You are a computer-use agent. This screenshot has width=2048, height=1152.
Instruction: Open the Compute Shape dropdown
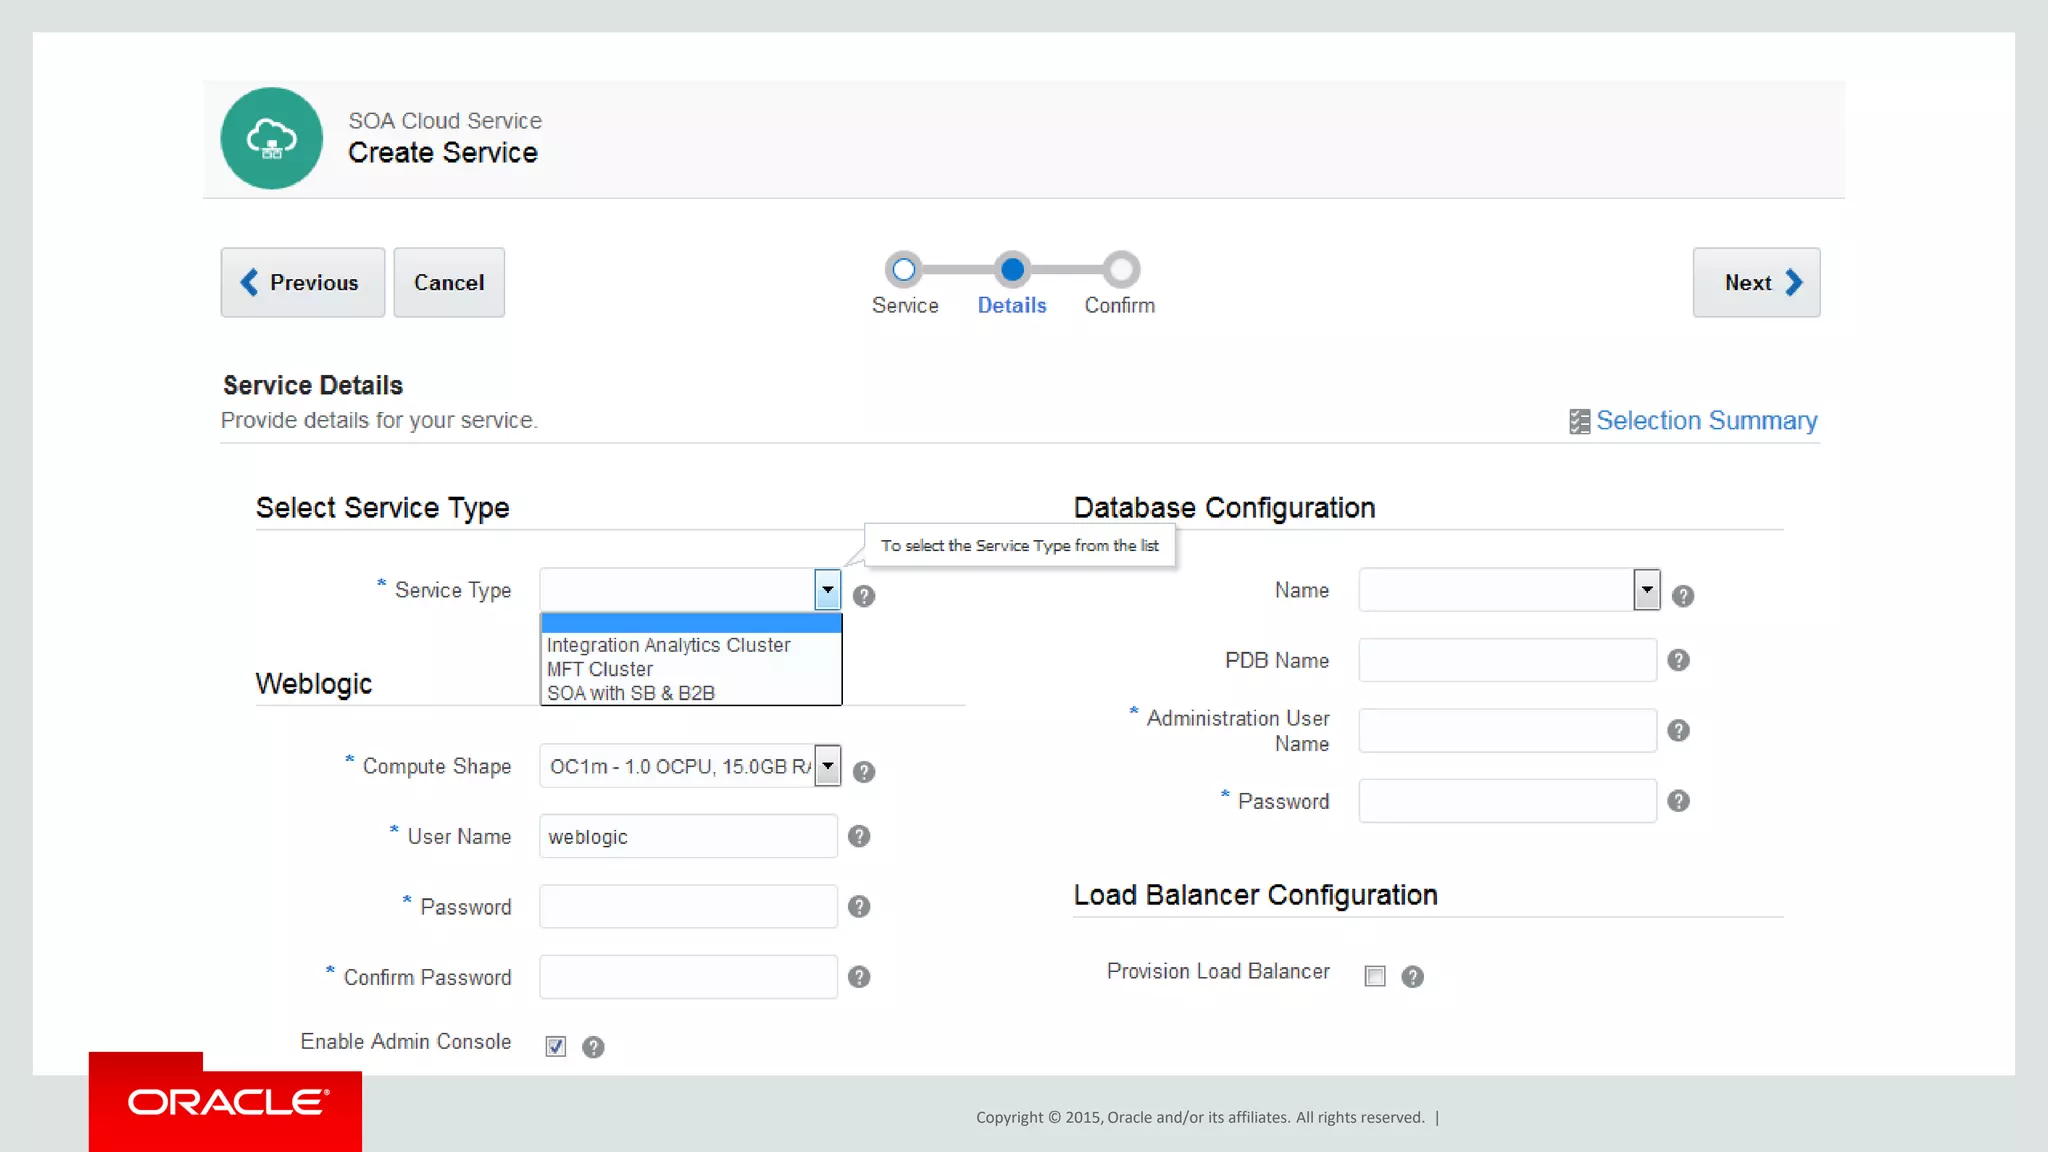[827, 766]
